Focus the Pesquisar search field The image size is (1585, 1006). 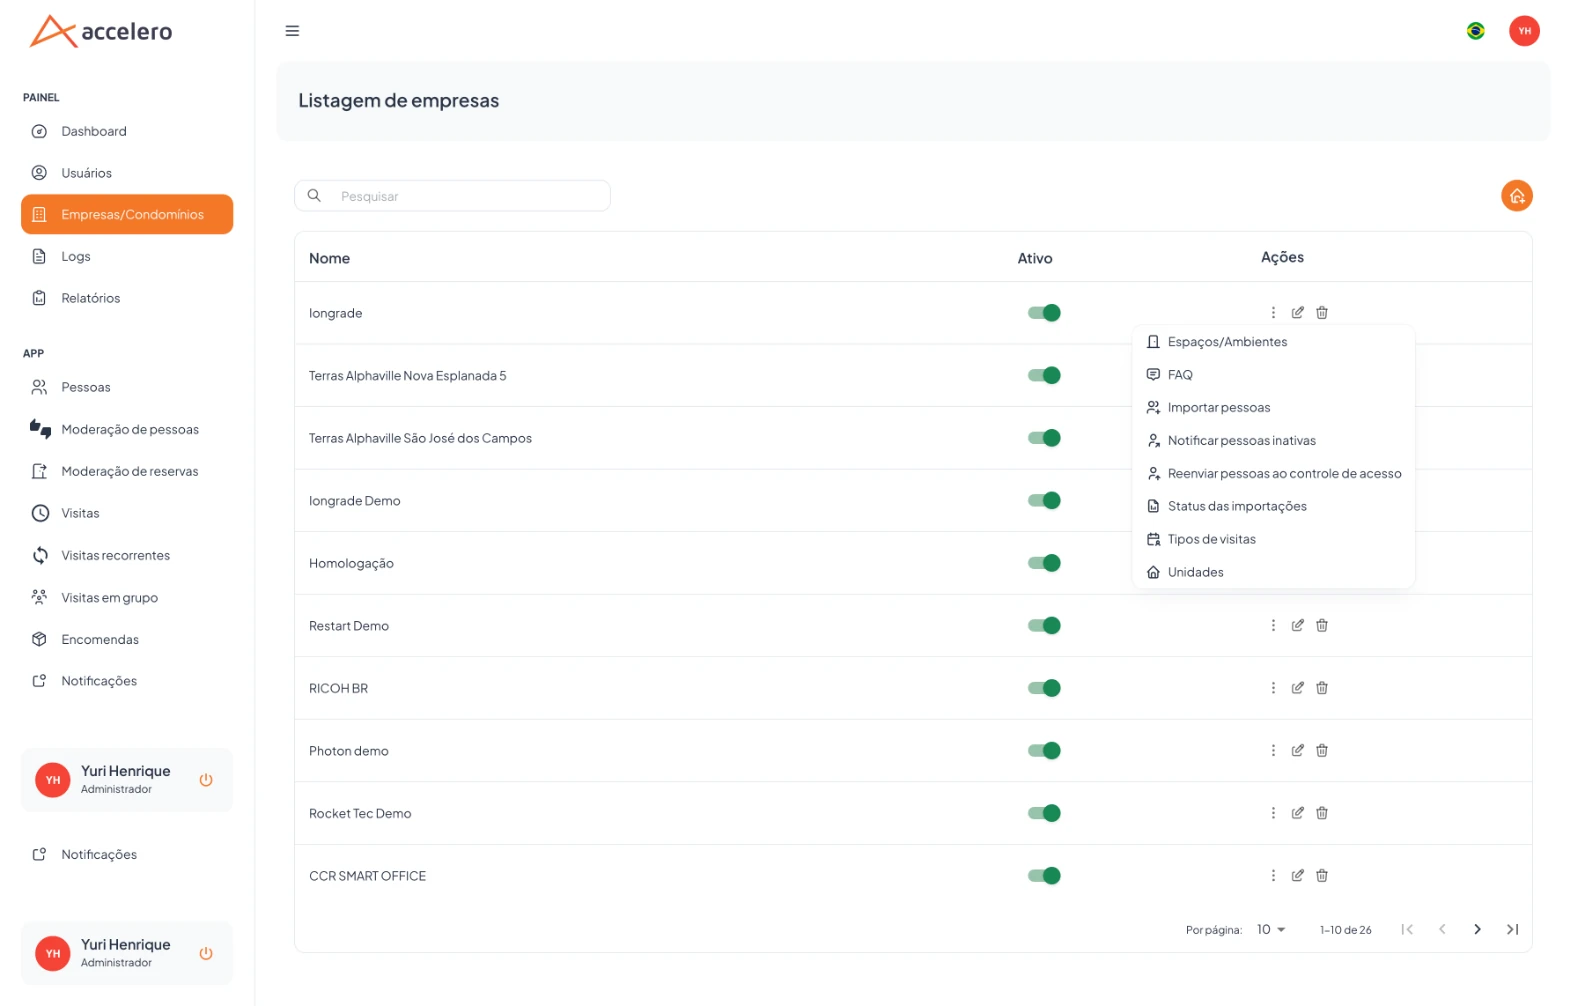pyautogui.click(x=452, y=196)
